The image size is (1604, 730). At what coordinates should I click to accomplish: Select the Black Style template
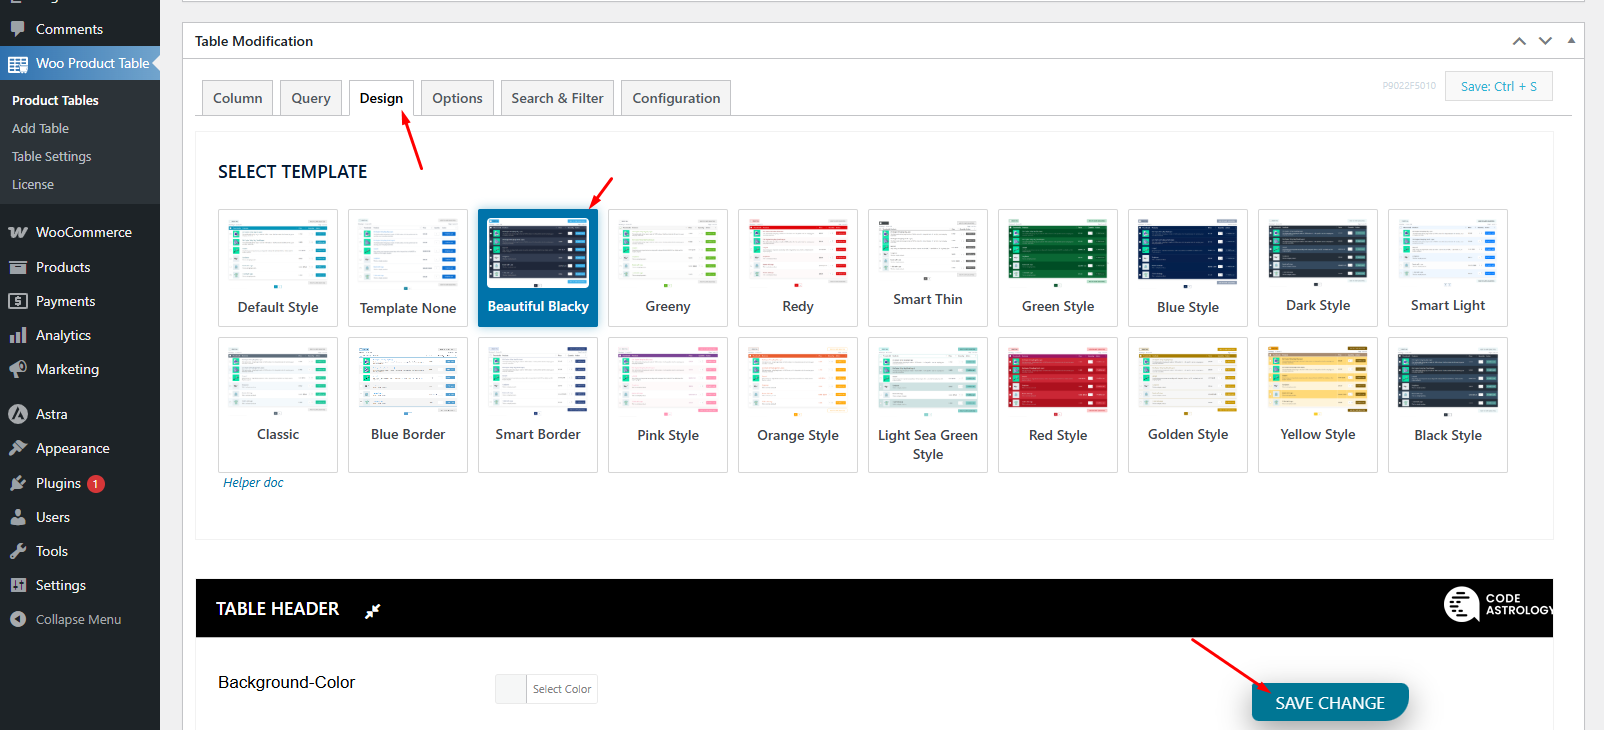[1448, 405]
